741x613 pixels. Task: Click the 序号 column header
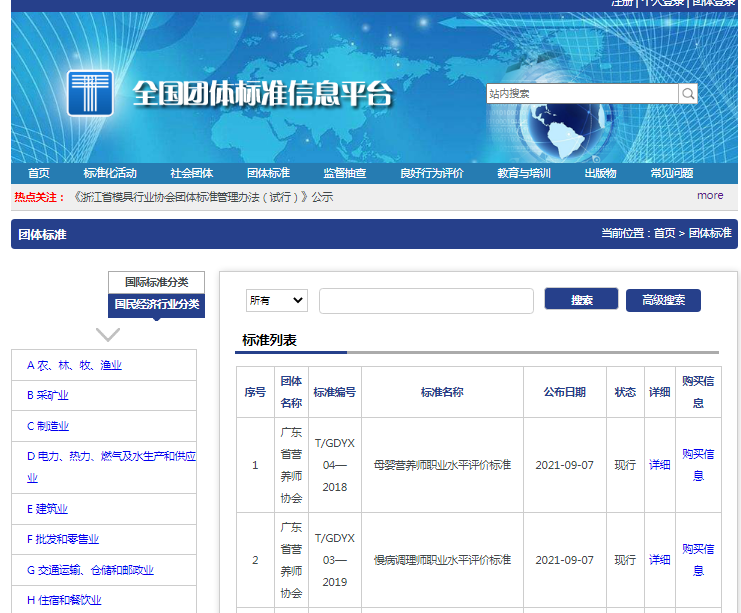(x=255, y=392)
